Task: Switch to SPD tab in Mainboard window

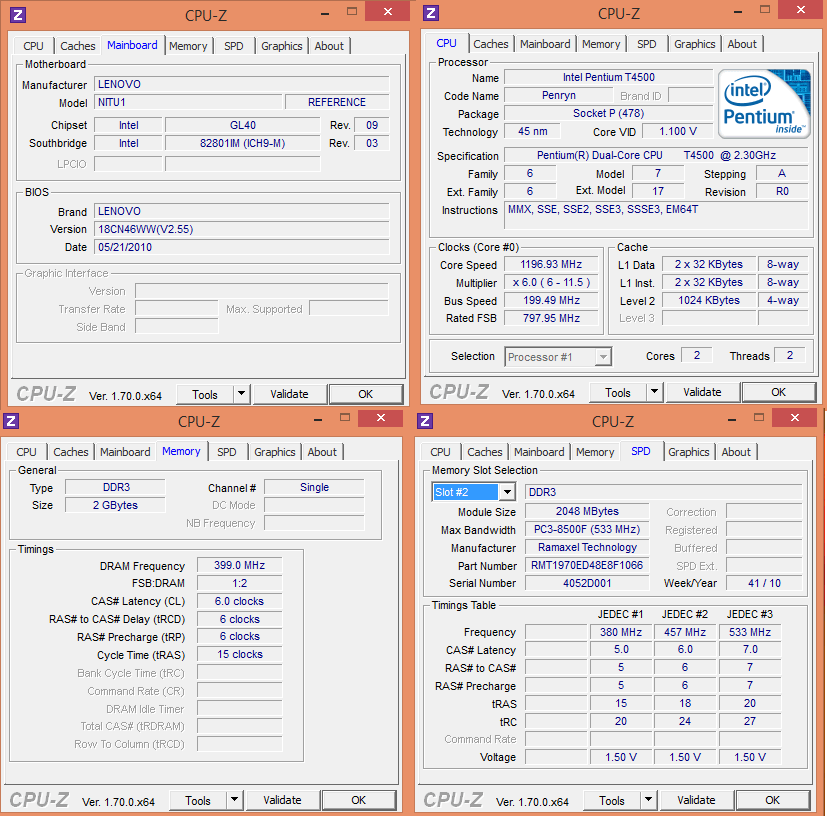Action: pyautogui.click(x=233, y=46)
